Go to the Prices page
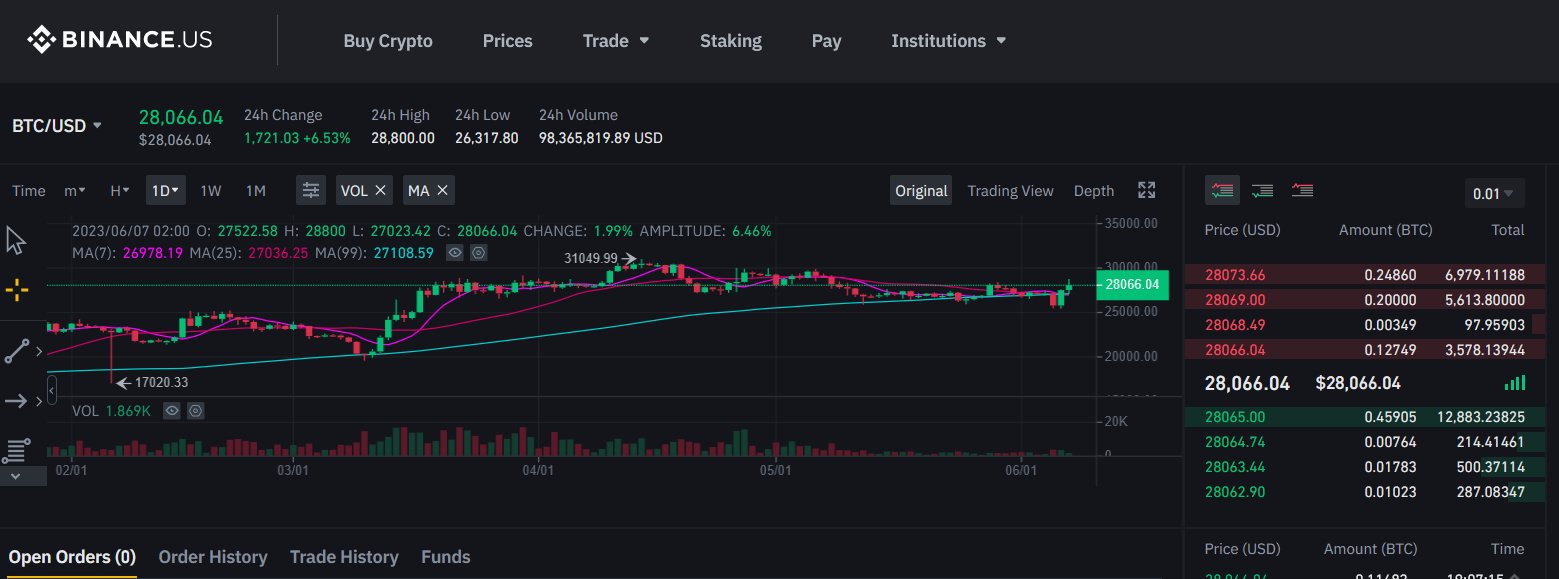The image size is (1559, 579). tap(507, 41)
